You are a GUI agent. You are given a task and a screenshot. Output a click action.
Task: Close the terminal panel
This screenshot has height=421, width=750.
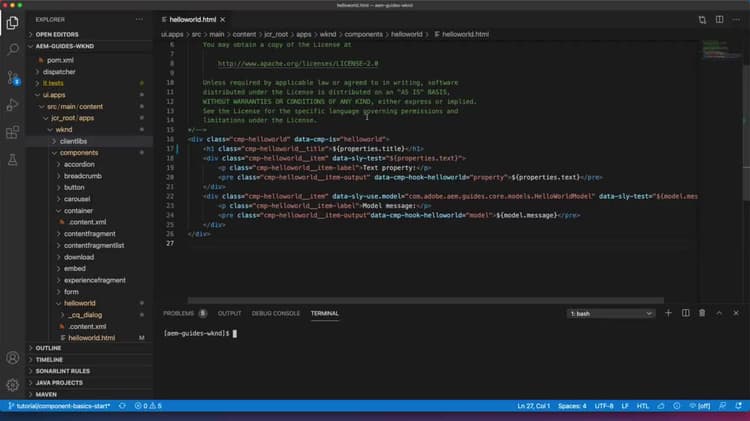(x=736, y=313)
